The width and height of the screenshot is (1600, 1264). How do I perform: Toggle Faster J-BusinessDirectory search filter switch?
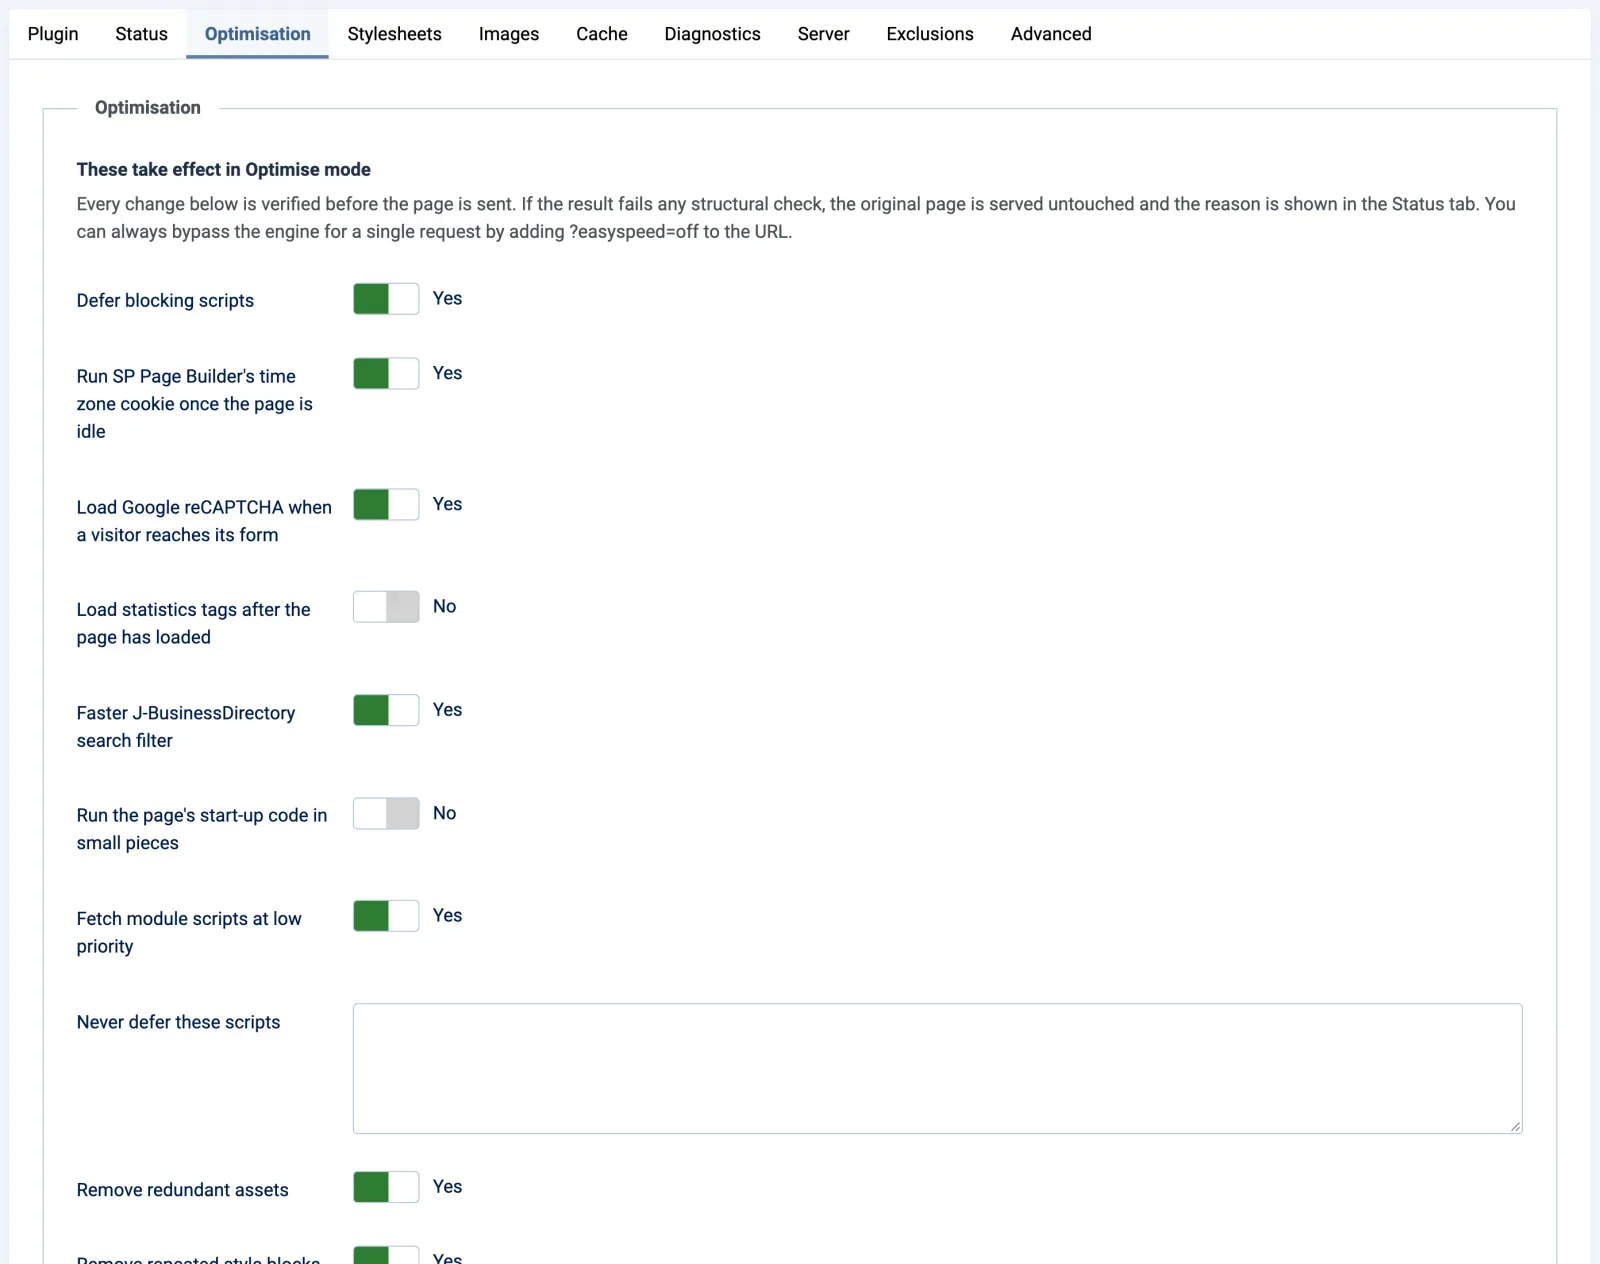coord(386,711)
